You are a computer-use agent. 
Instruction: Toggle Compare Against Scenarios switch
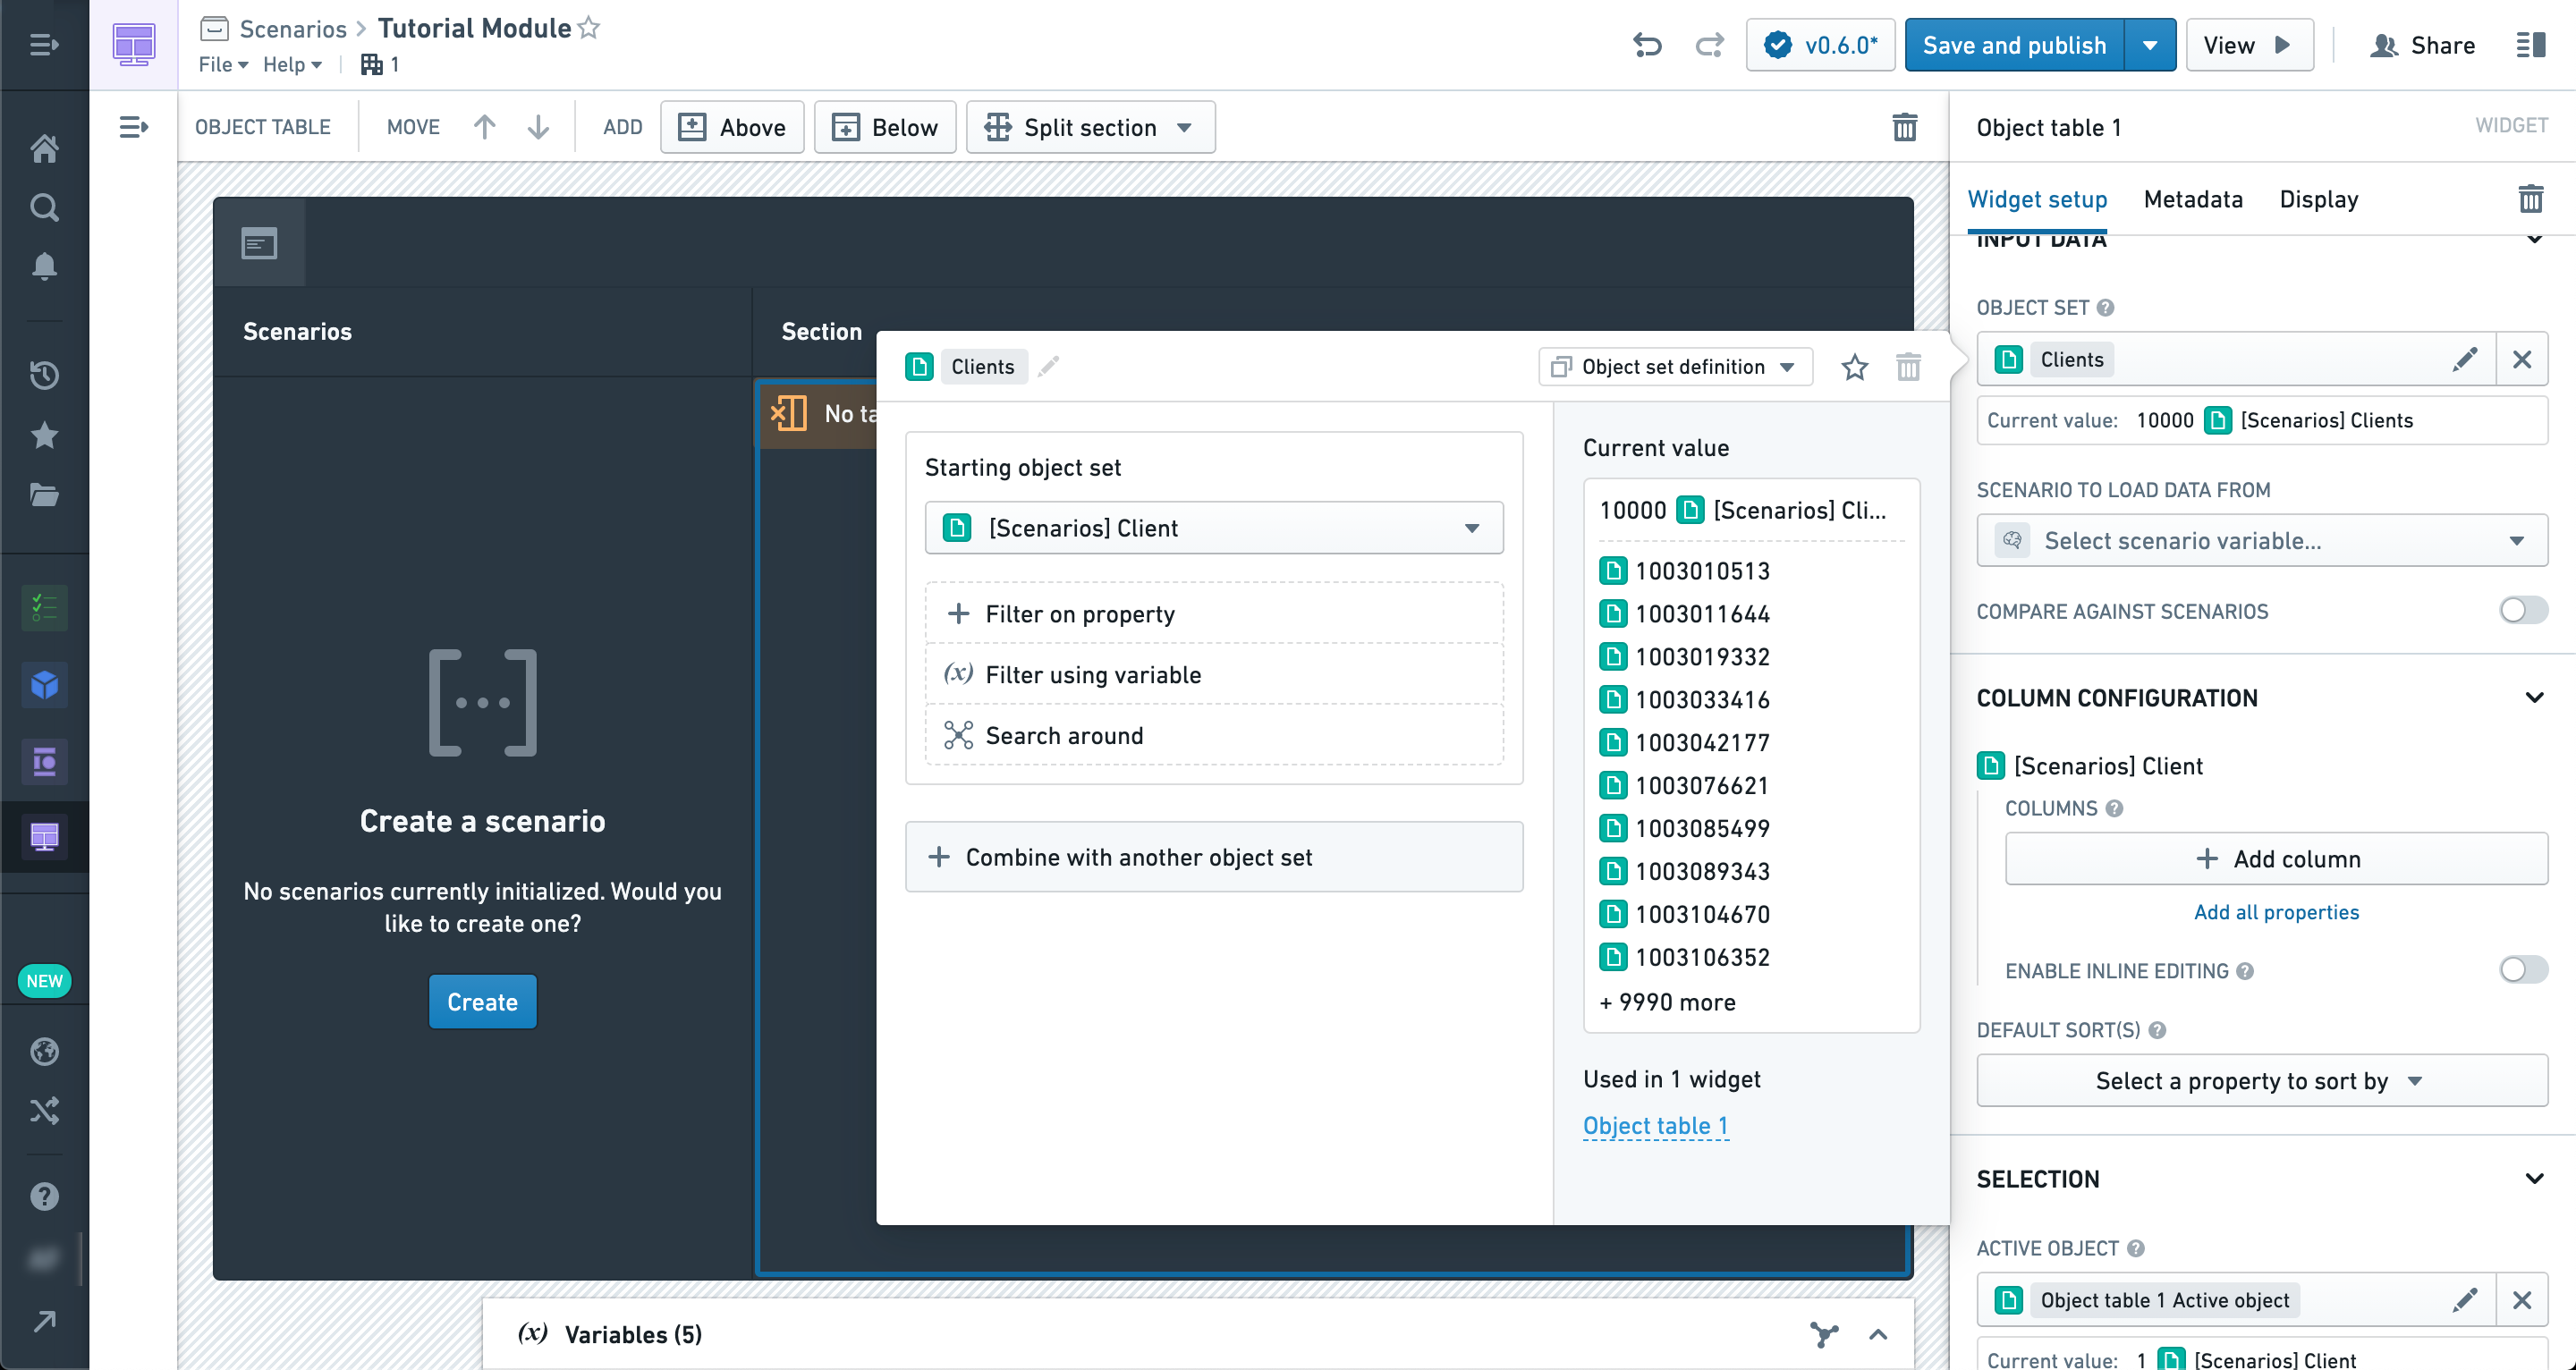tap(2523, 610)
